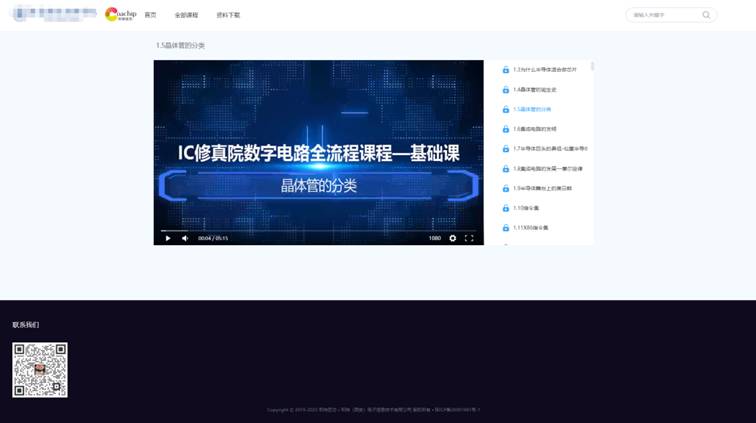
Task: Click the course list scrollbar
Action: click(592, 67)
